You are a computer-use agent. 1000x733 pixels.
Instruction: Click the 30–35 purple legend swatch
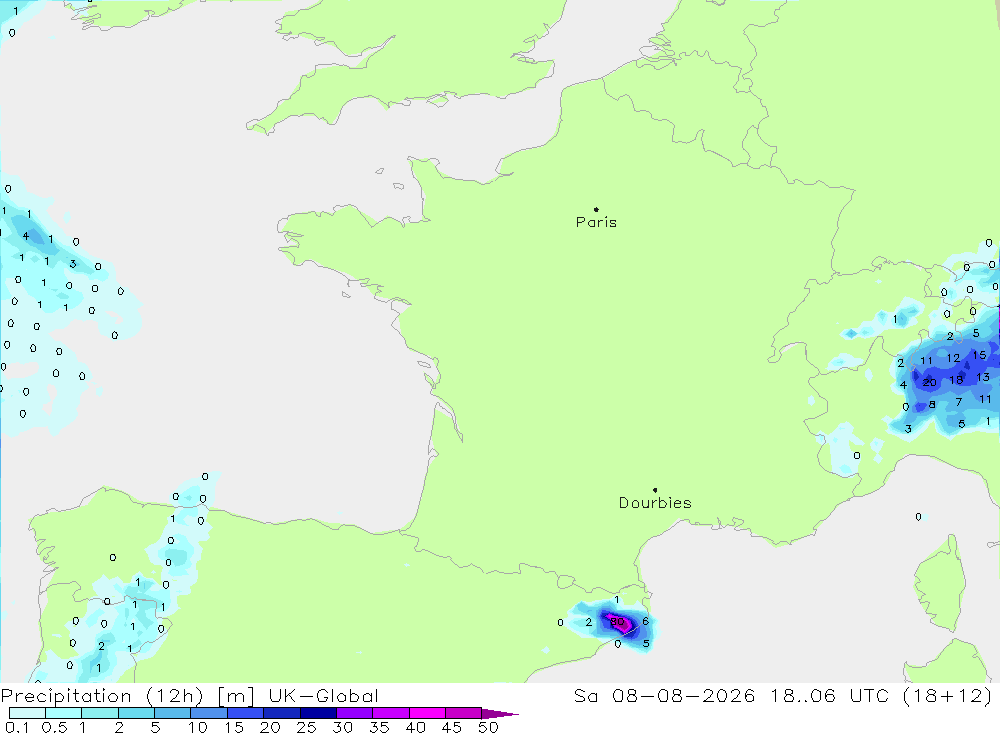click(354, 713)
